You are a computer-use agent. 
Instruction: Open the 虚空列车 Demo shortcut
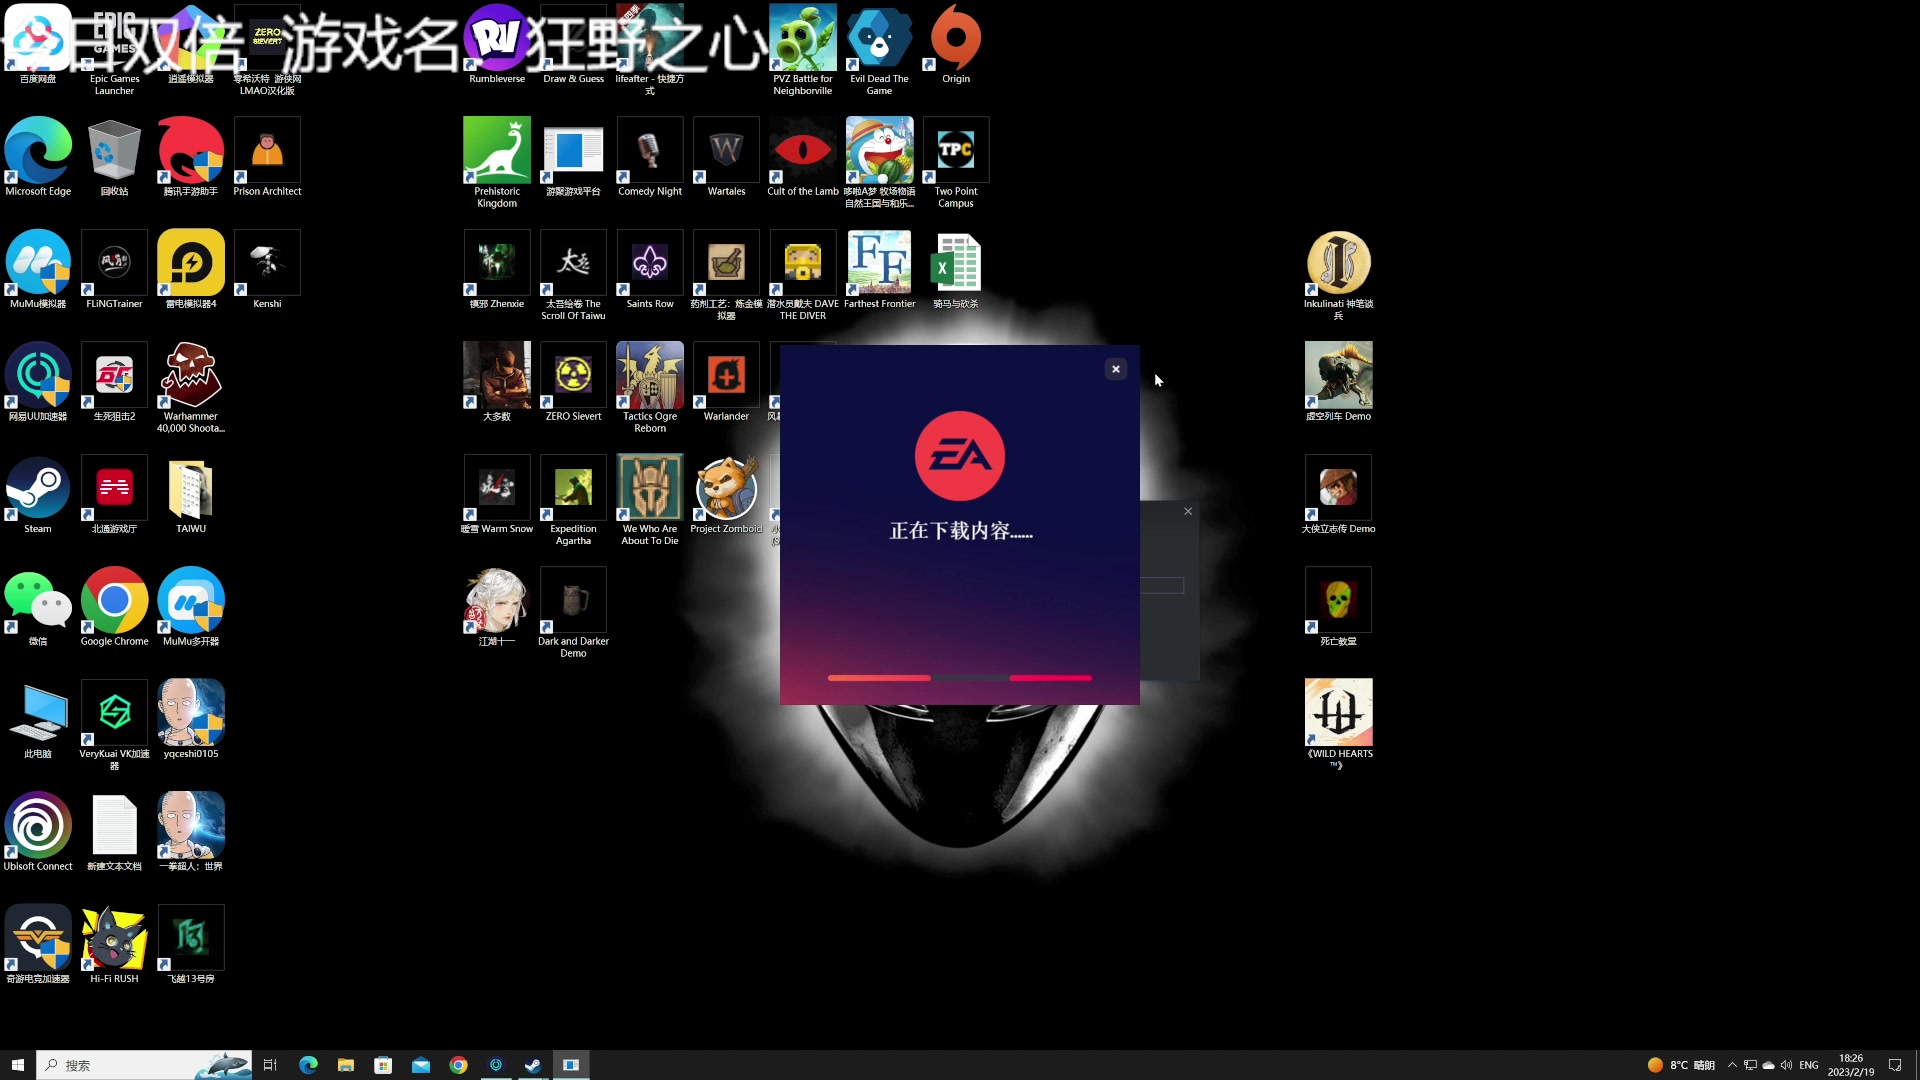pos(1338,382)
